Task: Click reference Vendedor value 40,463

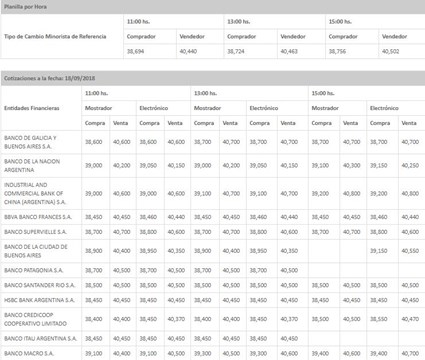Action: tap(289, 51)
